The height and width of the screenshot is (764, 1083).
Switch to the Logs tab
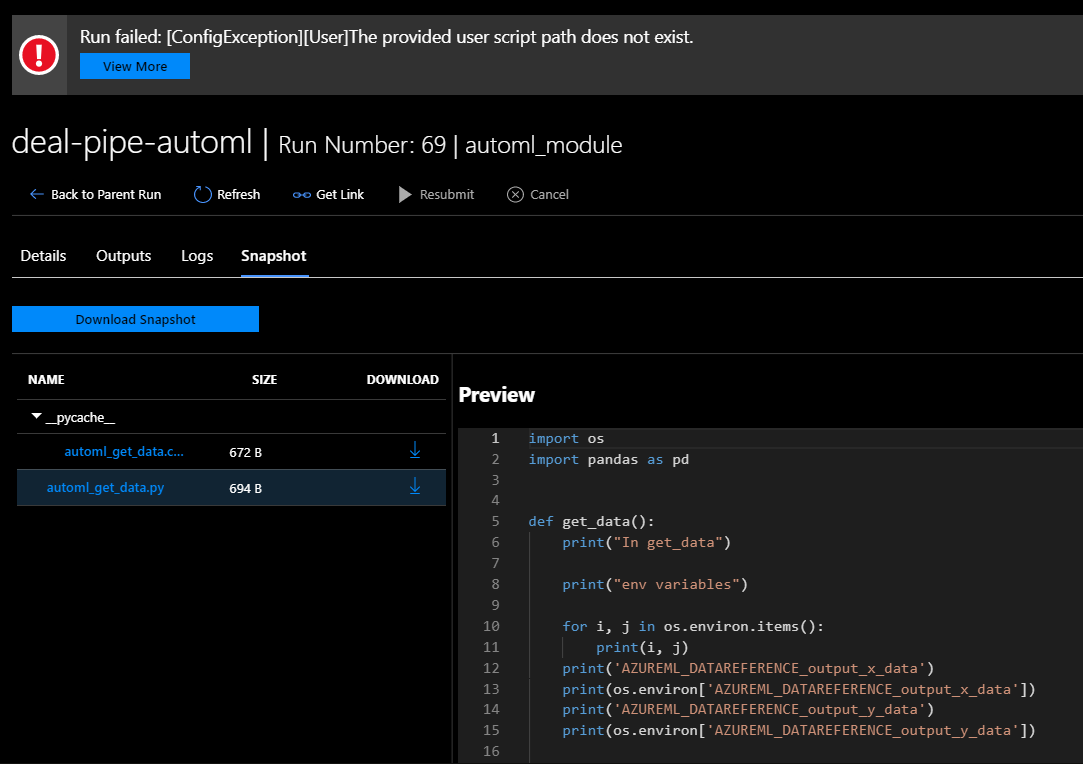click(196, 256)
